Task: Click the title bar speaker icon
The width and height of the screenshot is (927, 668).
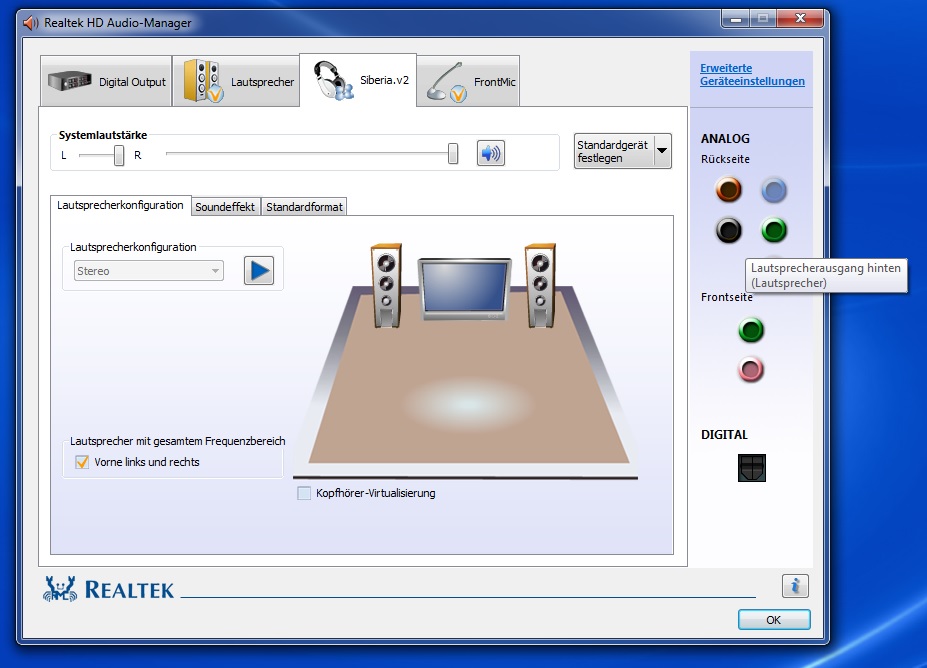Action: click(x=31, y=23)
